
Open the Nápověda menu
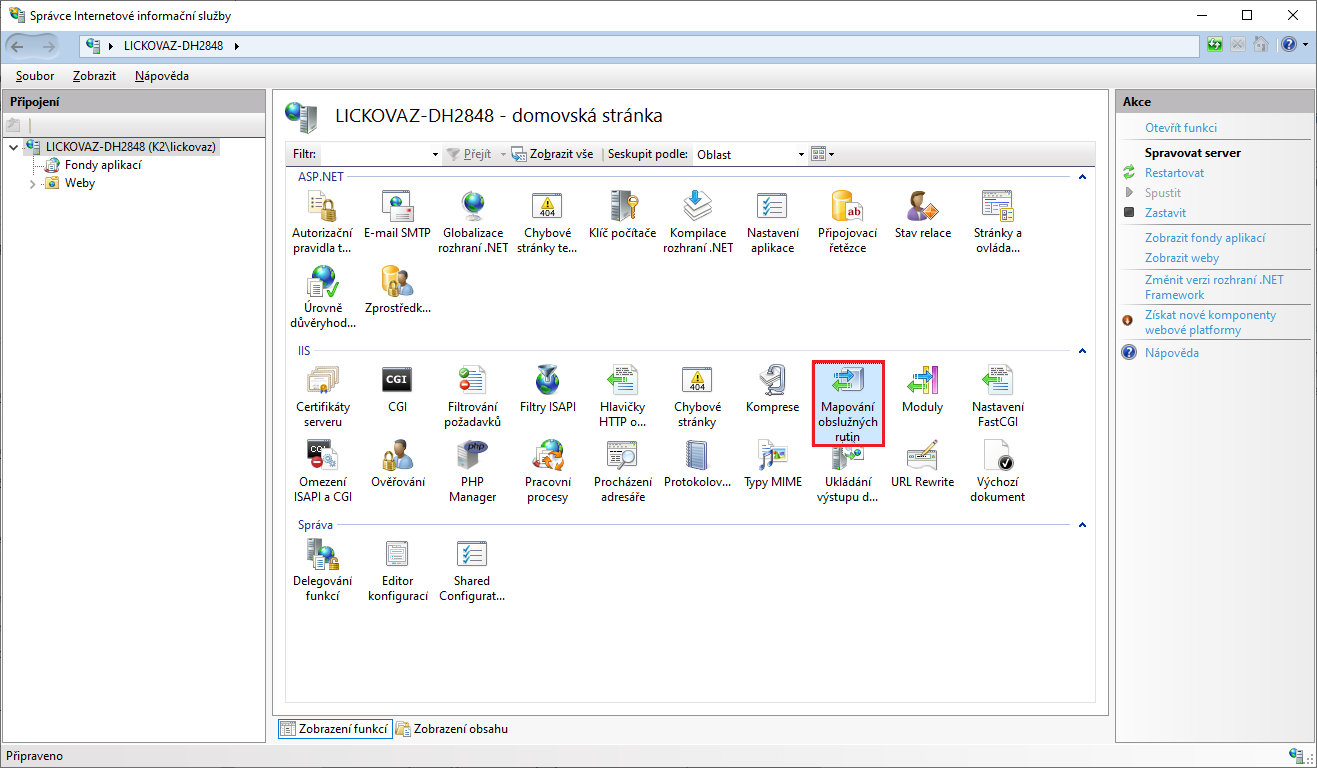pyautogui.click(x=162, y=76)
